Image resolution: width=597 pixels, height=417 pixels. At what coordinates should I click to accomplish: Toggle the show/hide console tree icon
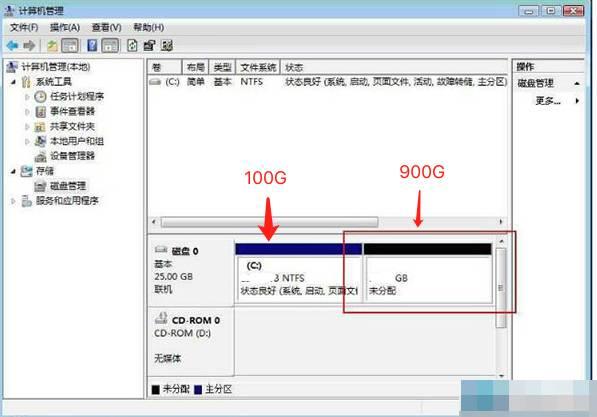[x=70, y=46]
